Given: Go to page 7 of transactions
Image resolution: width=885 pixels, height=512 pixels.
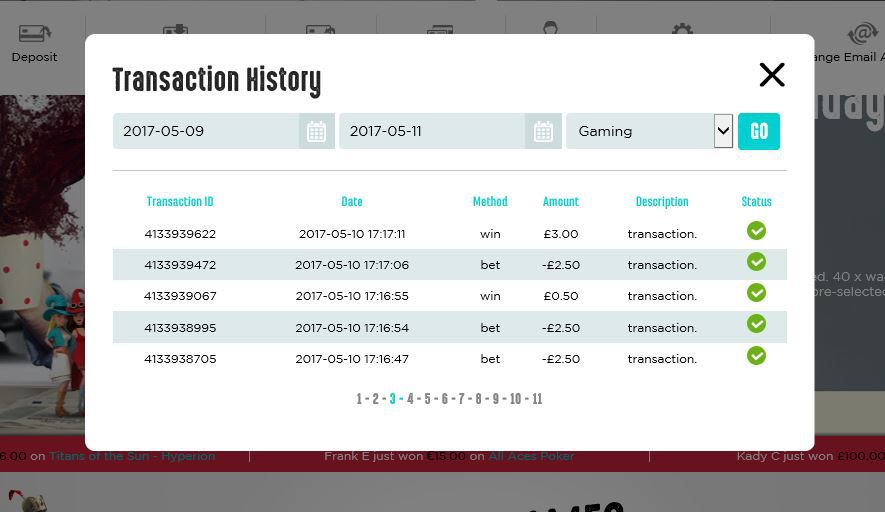Looking at the screenshot, I should coord(461,399).
